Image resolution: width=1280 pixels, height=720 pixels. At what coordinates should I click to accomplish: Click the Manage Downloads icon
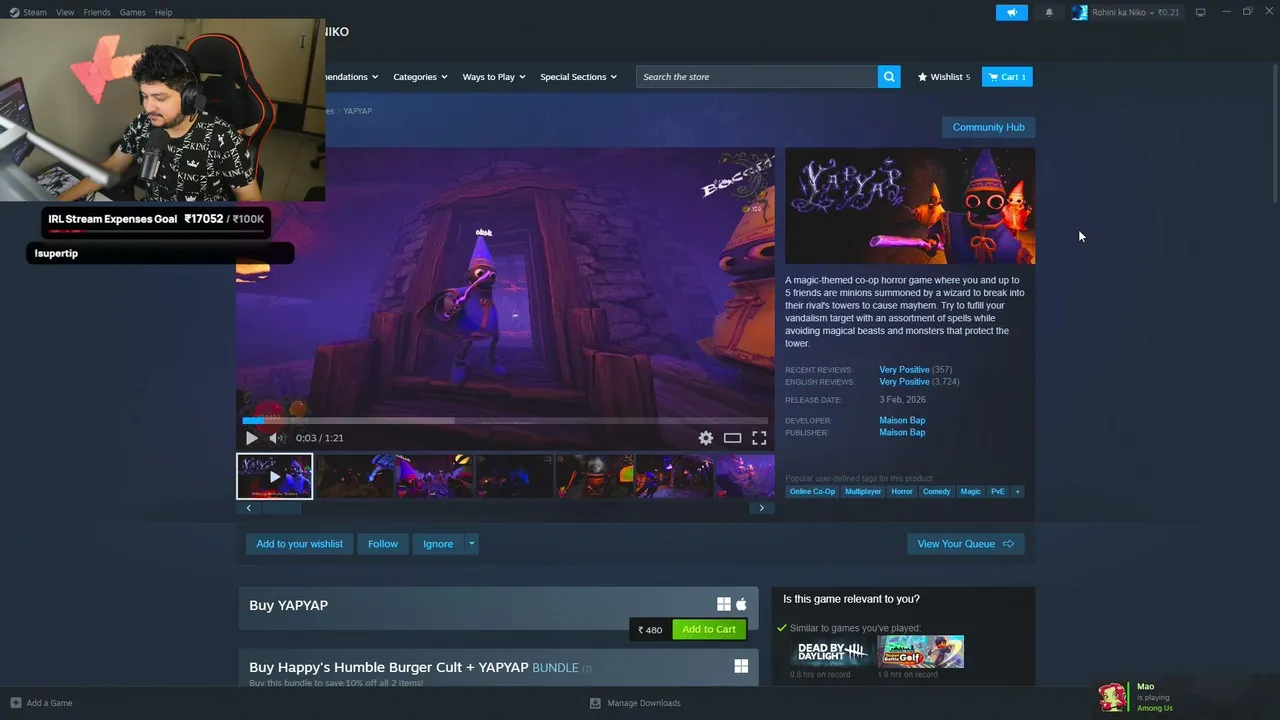pyautogui.click(x=595, y=703)
